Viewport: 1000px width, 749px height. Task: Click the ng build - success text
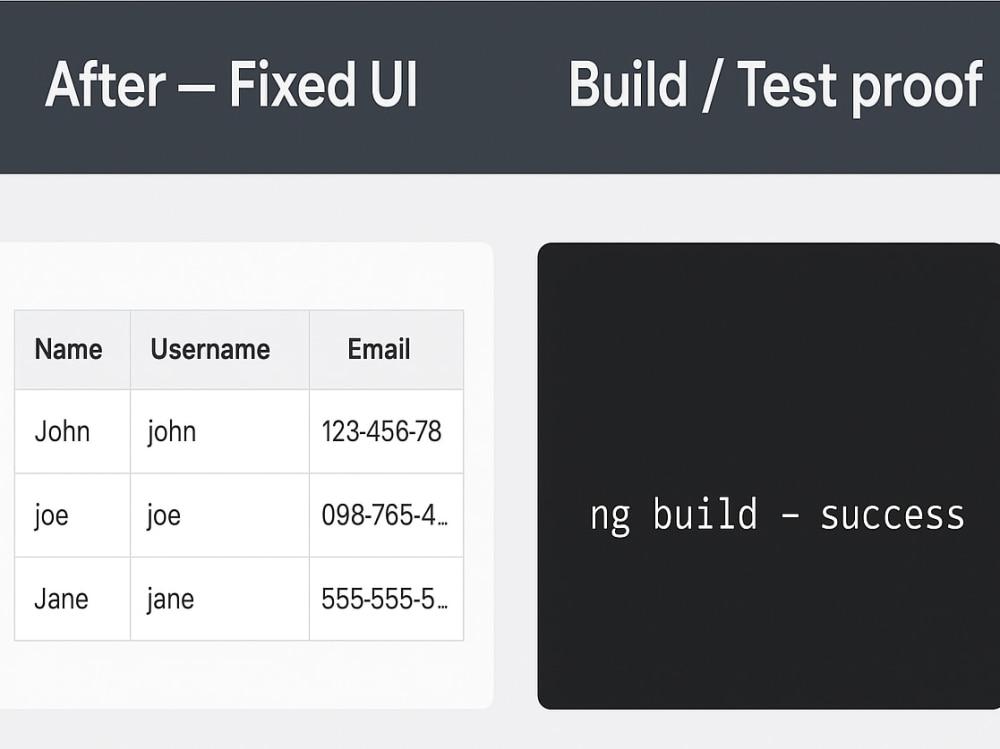point(777,515)
